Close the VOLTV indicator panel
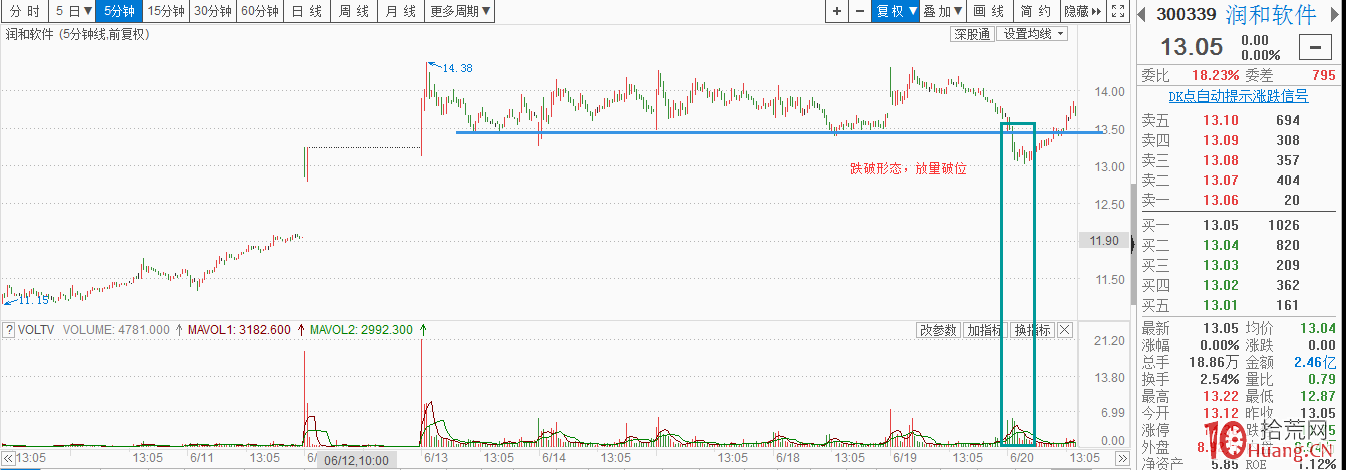Viewport: 1346px width, 470px height. (1064, 330)
